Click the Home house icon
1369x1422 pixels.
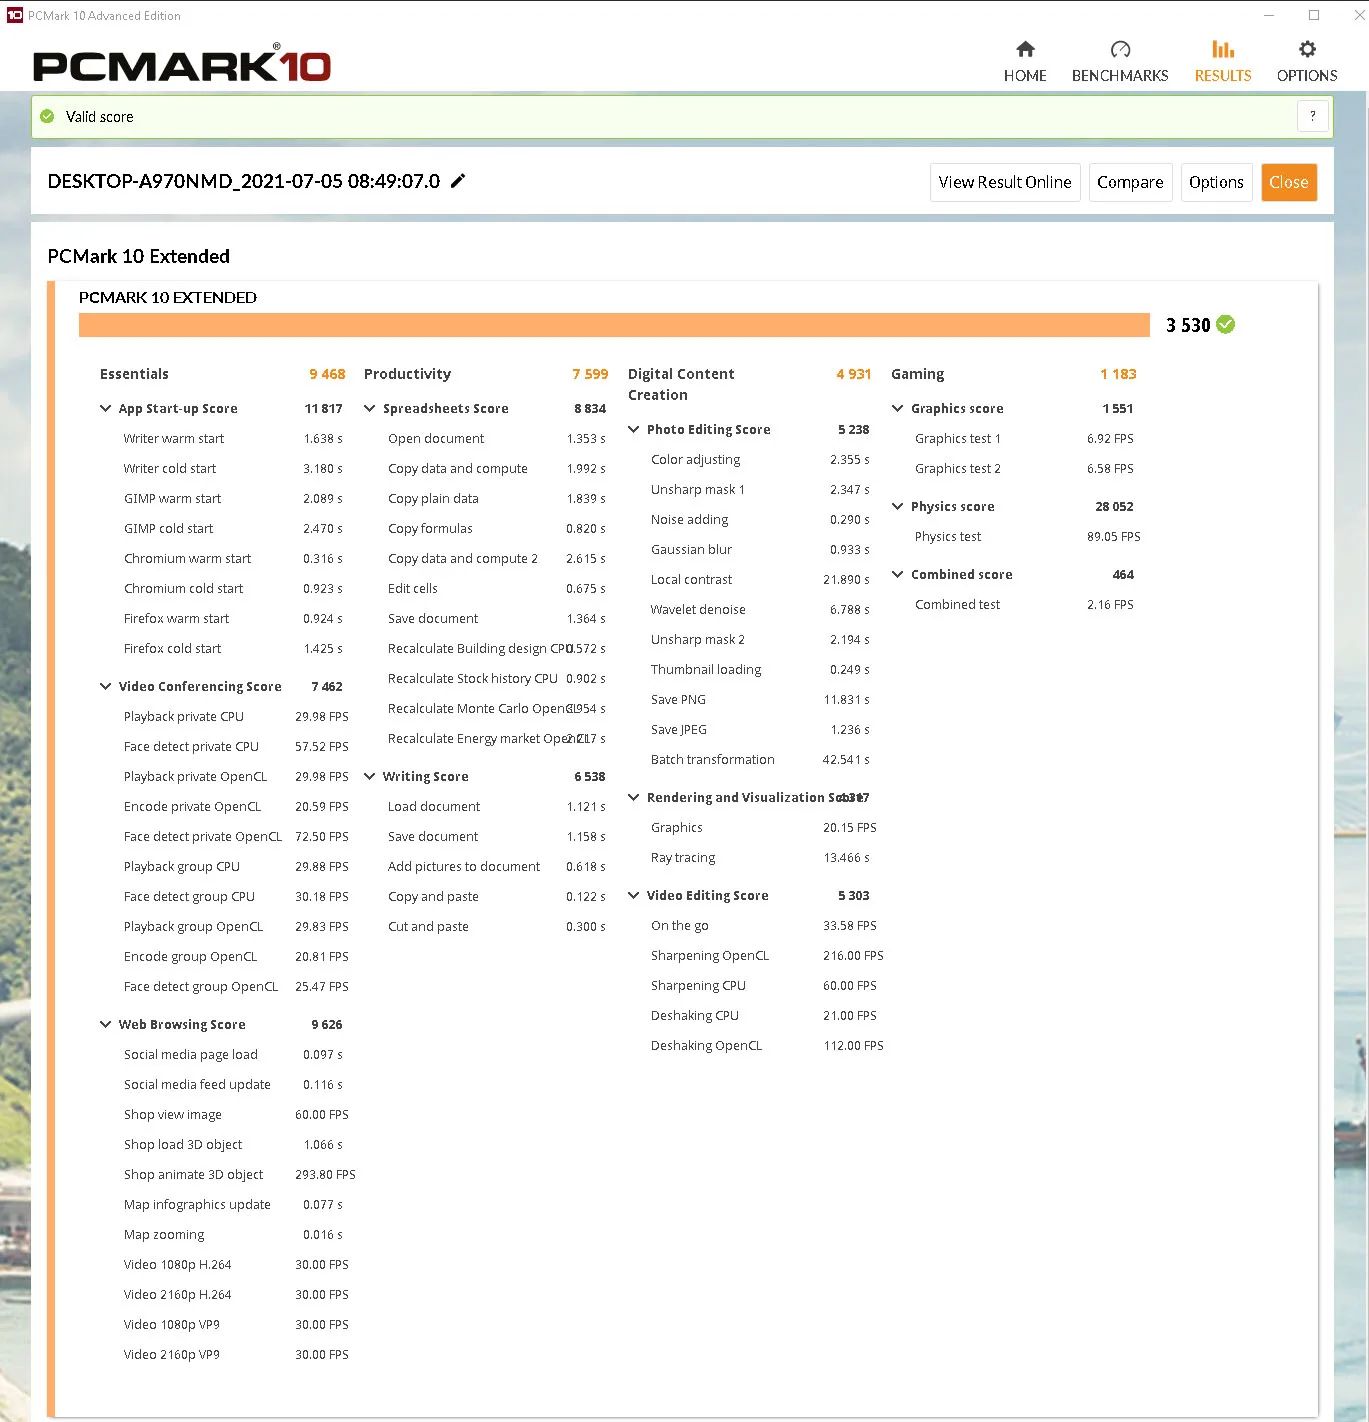[1025, 49]
